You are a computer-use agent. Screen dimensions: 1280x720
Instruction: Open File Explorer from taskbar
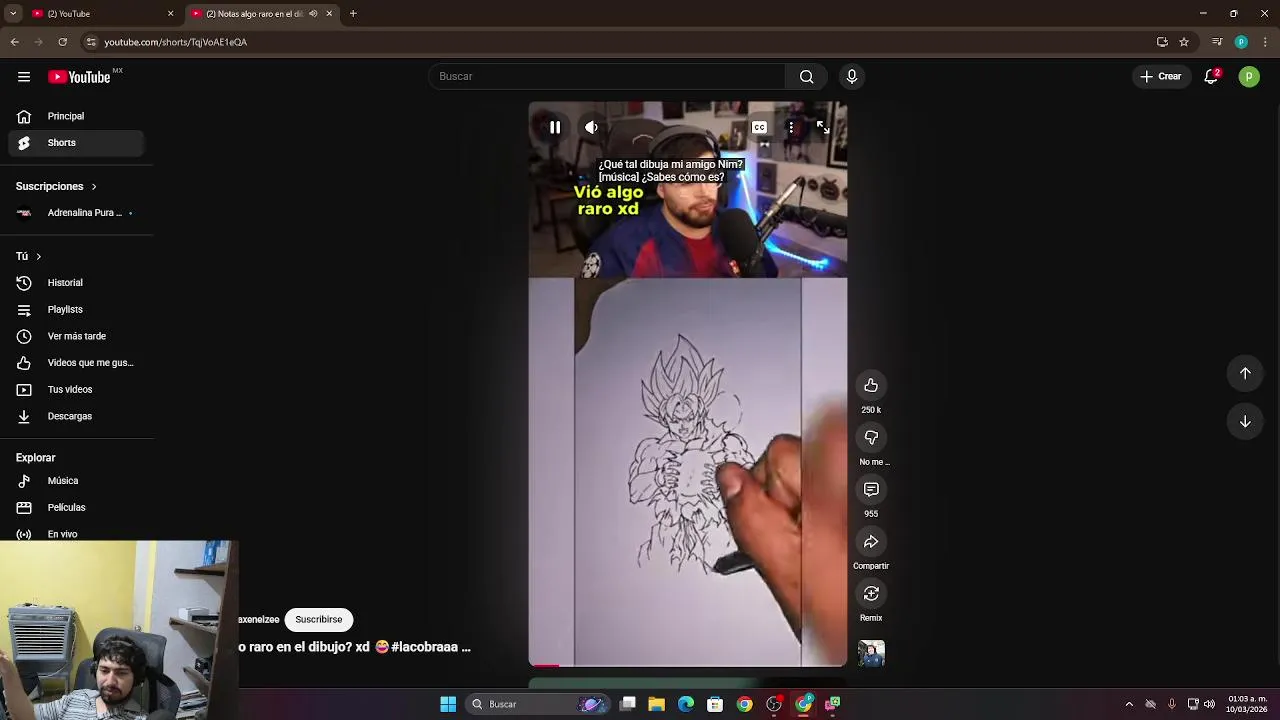click(656, 704)
